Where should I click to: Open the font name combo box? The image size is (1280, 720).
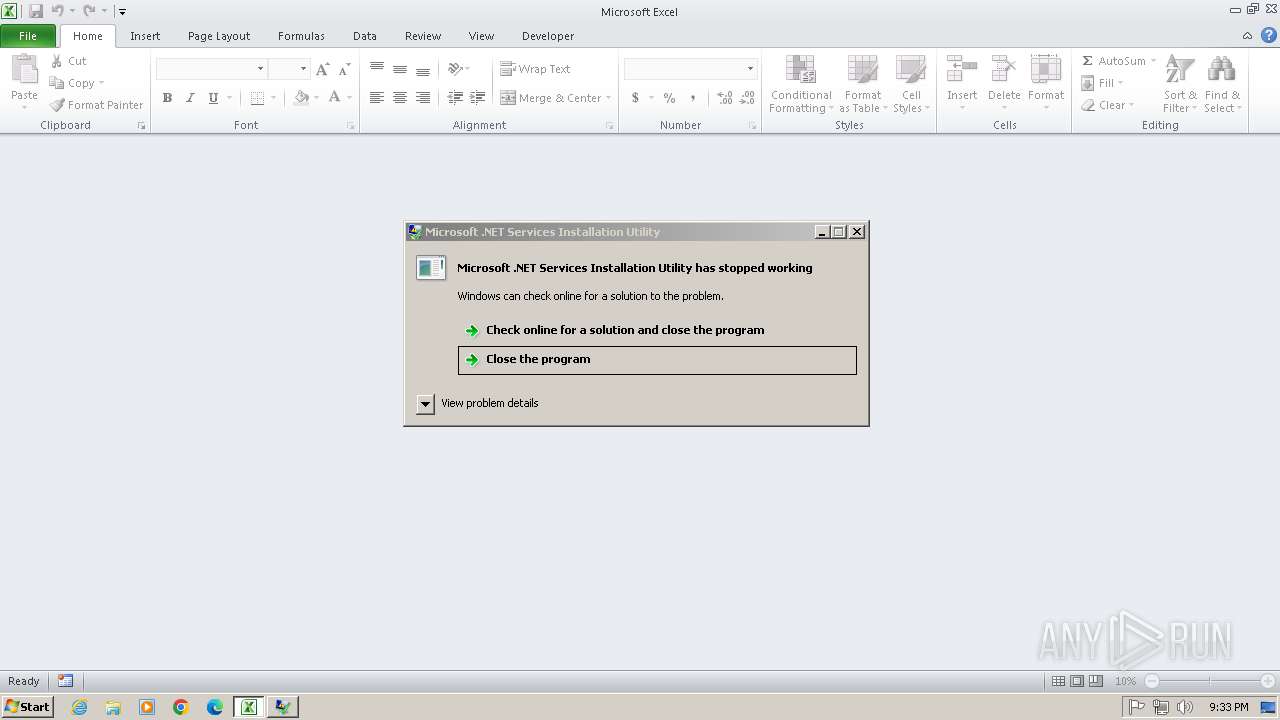pyautogui.click(x=212, y=69)
